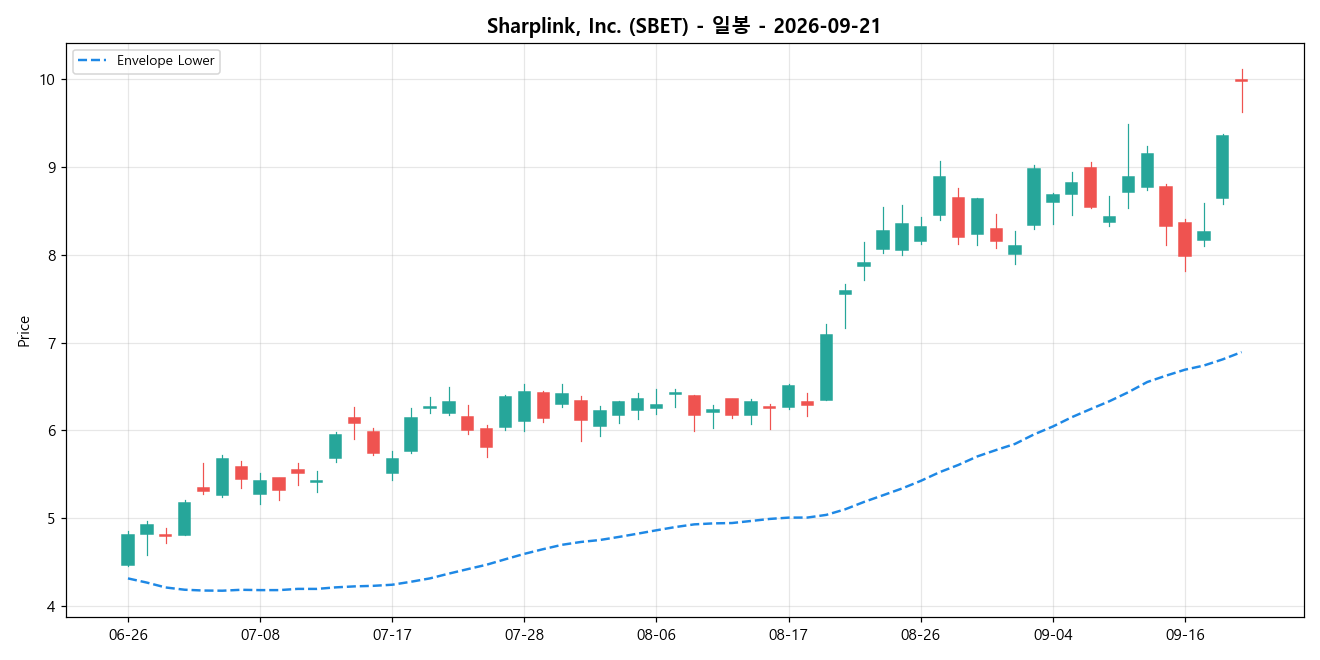Click the first green candle on 06-26
The image size is (1320, 660).
pyautogui.click(x=128, y=550)
